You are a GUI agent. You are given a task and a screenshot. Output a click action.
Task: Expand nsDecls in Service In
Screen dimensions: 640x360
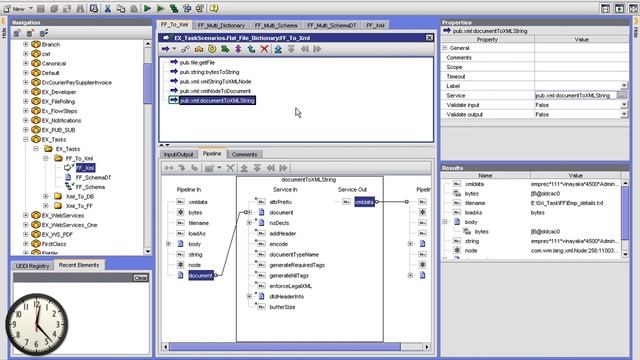pyautogui.click(x=249, y=223)
